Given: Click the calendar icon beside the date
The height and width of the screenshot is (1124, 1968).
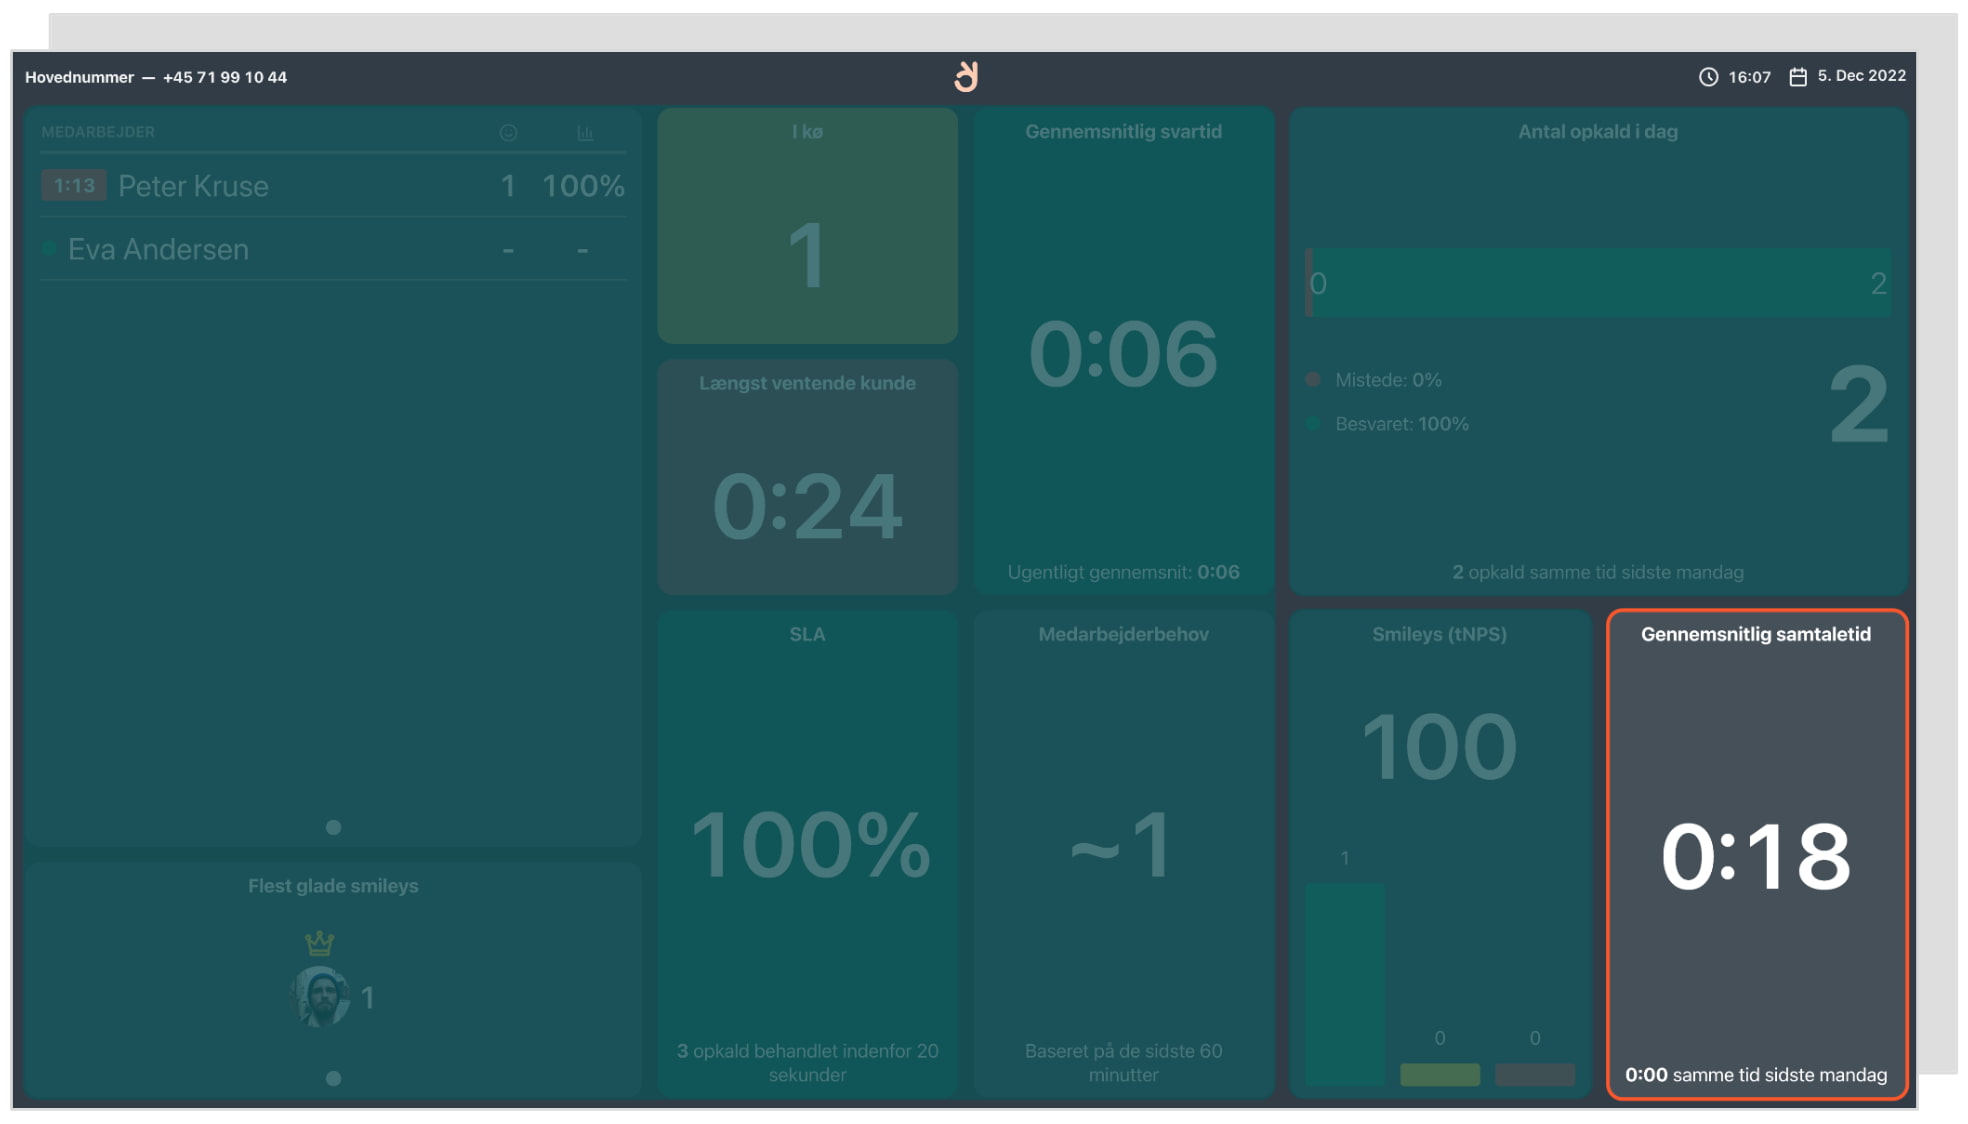Looking at the screenshot, I should (1798, 77).
